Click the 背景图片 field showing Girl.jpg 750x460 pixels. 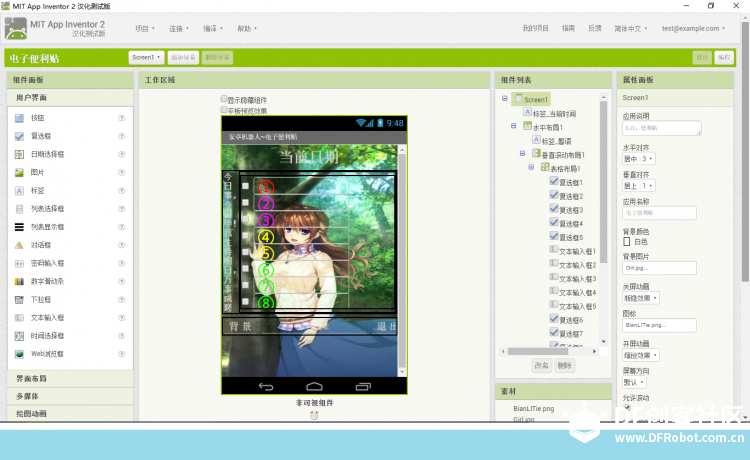[x=659, y=268]
